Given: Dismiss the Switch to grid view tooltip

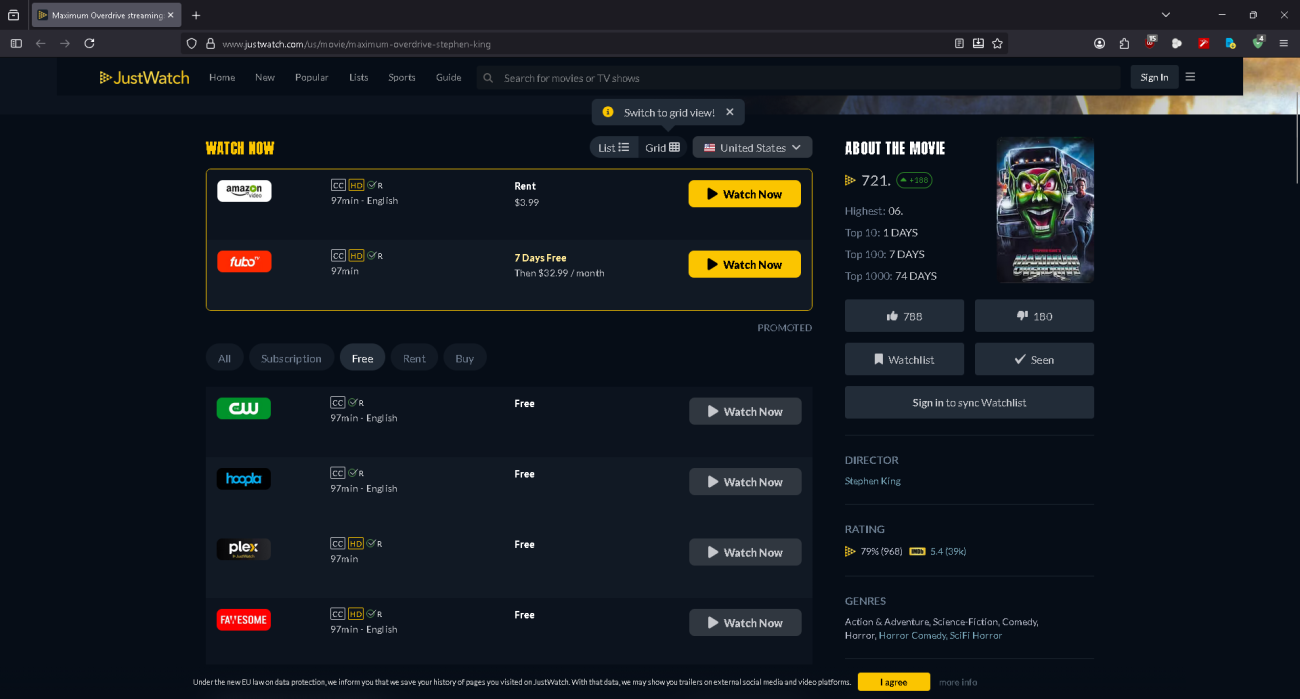Looking at the screenshot, I should [x=730, y=112].
